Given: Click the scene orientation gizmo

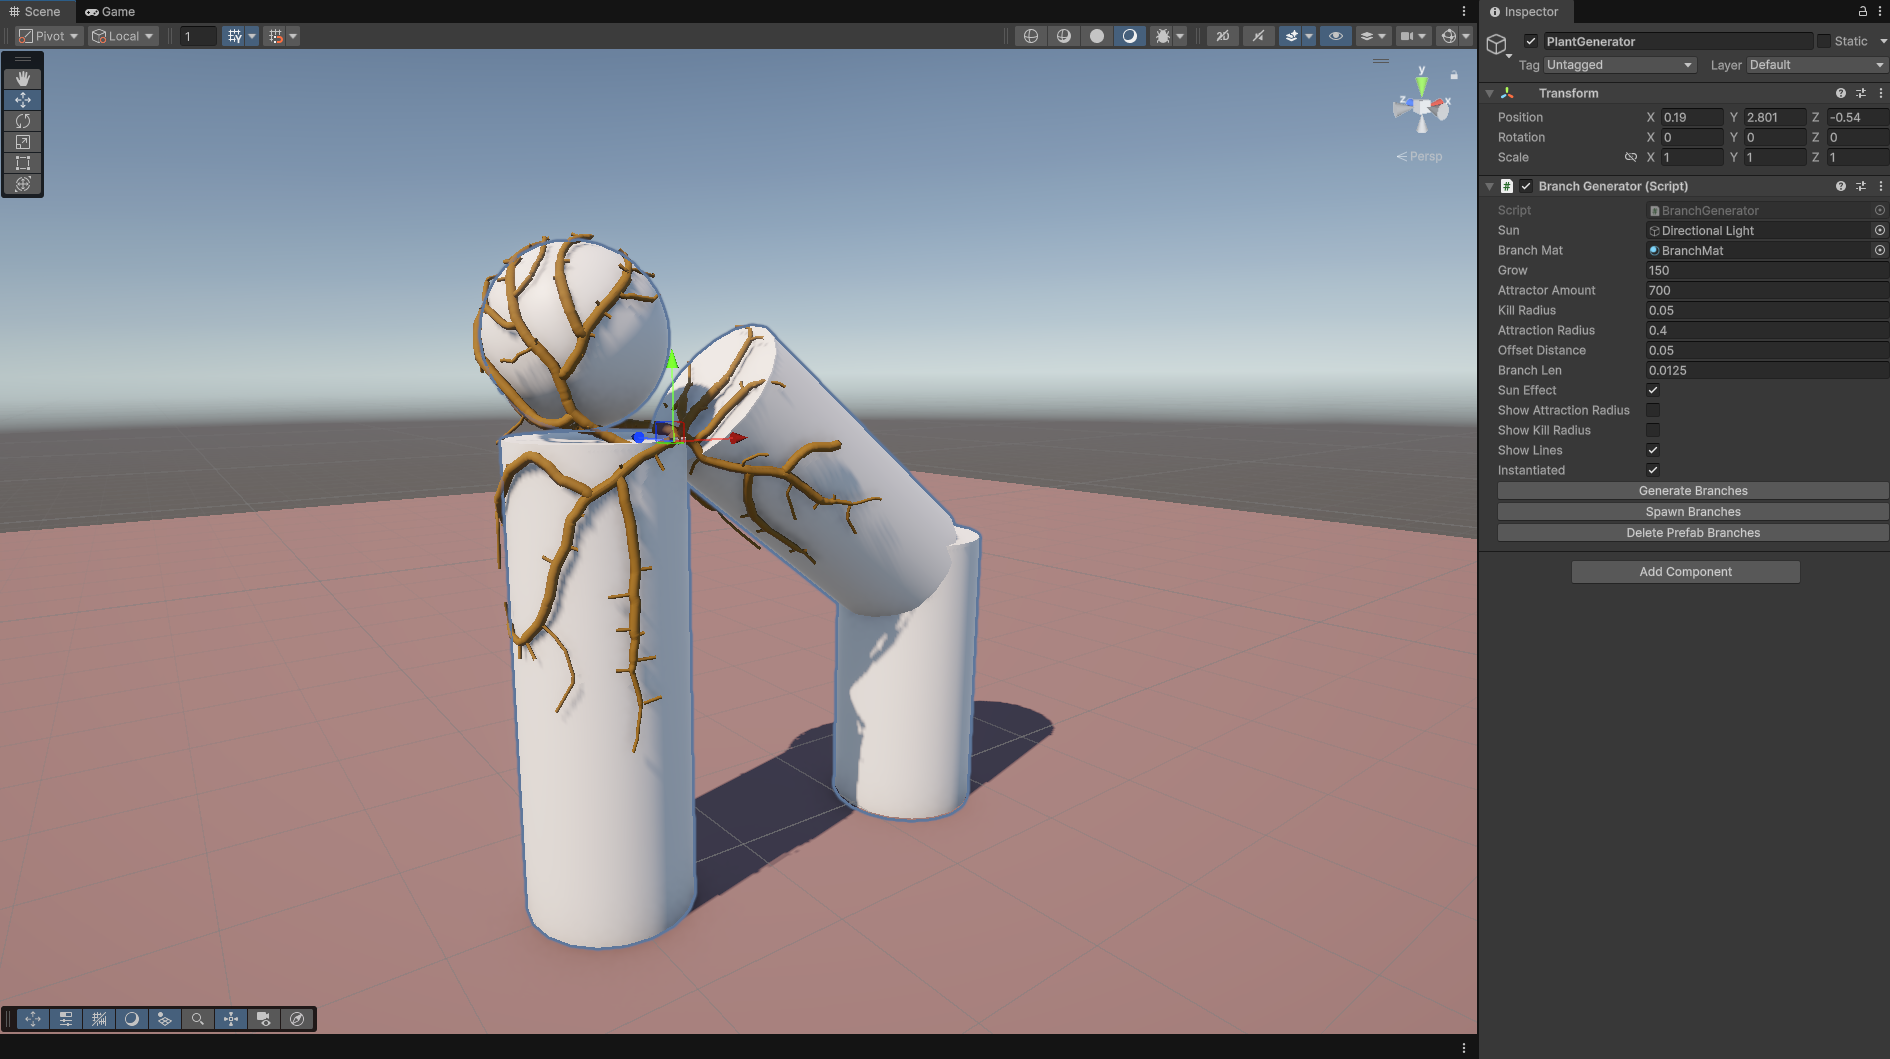Looking at the screenshot, I should tap(1421, 106).
